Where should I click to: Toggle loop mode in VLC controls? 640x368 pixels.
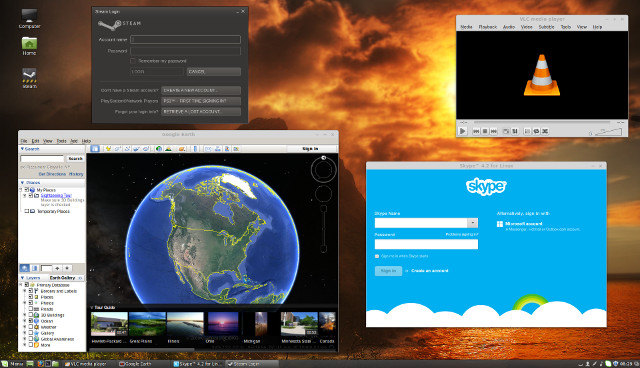(x=536, y=131)
